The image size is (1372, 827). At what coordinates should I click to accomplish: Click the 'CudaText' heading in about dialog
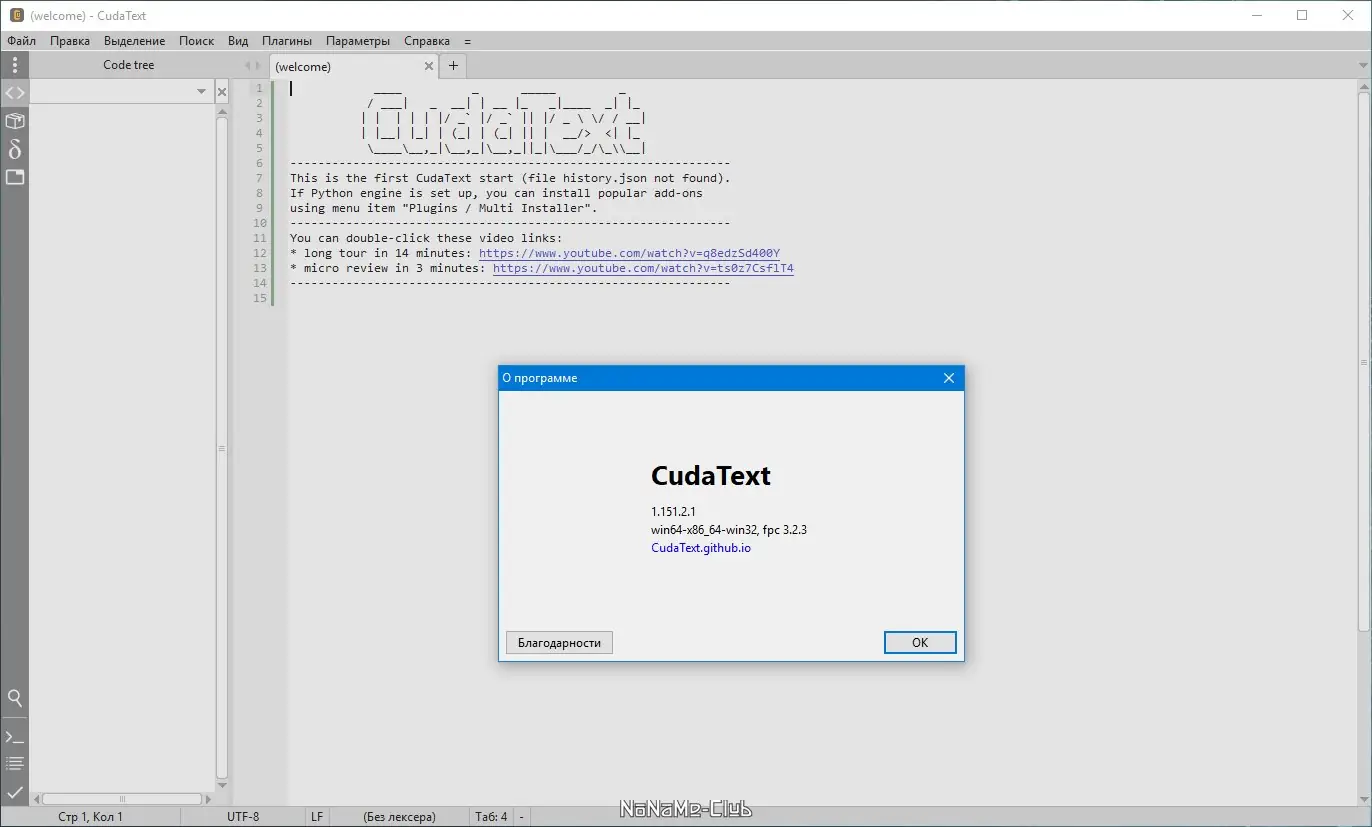(711, 475)
